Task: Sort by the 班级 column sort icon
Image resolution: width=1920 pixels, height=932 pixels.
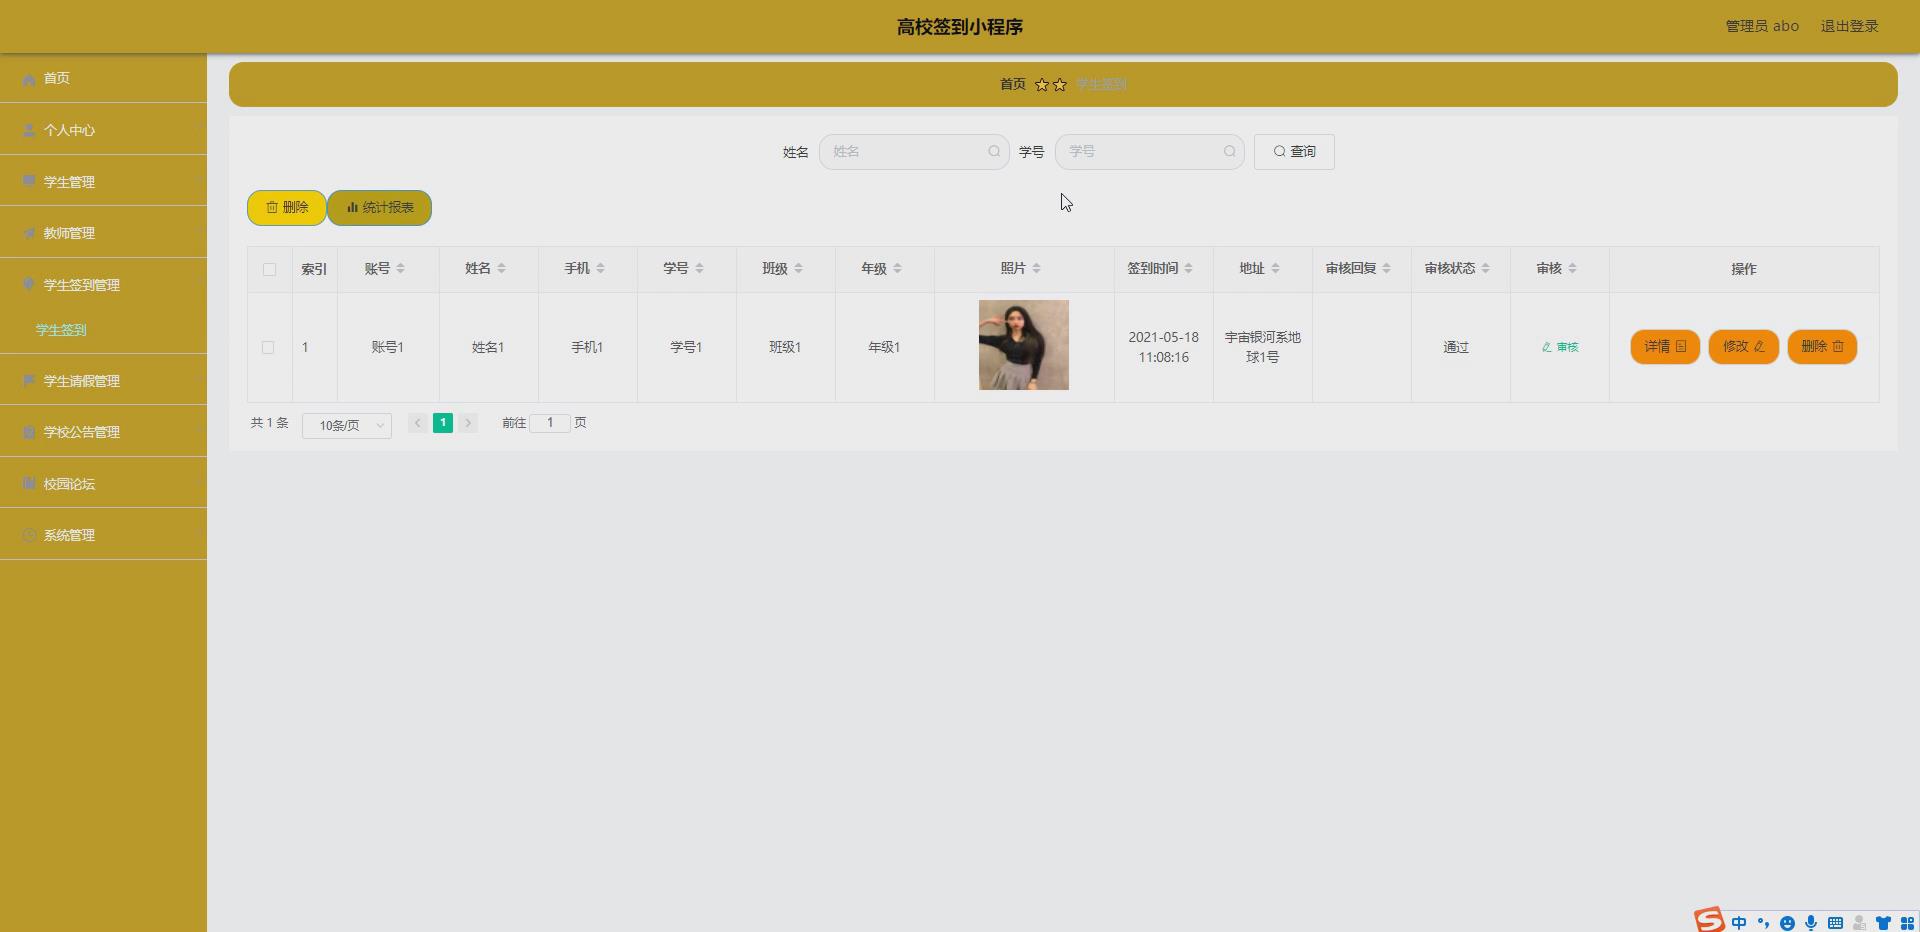Action: click(798, 268)
